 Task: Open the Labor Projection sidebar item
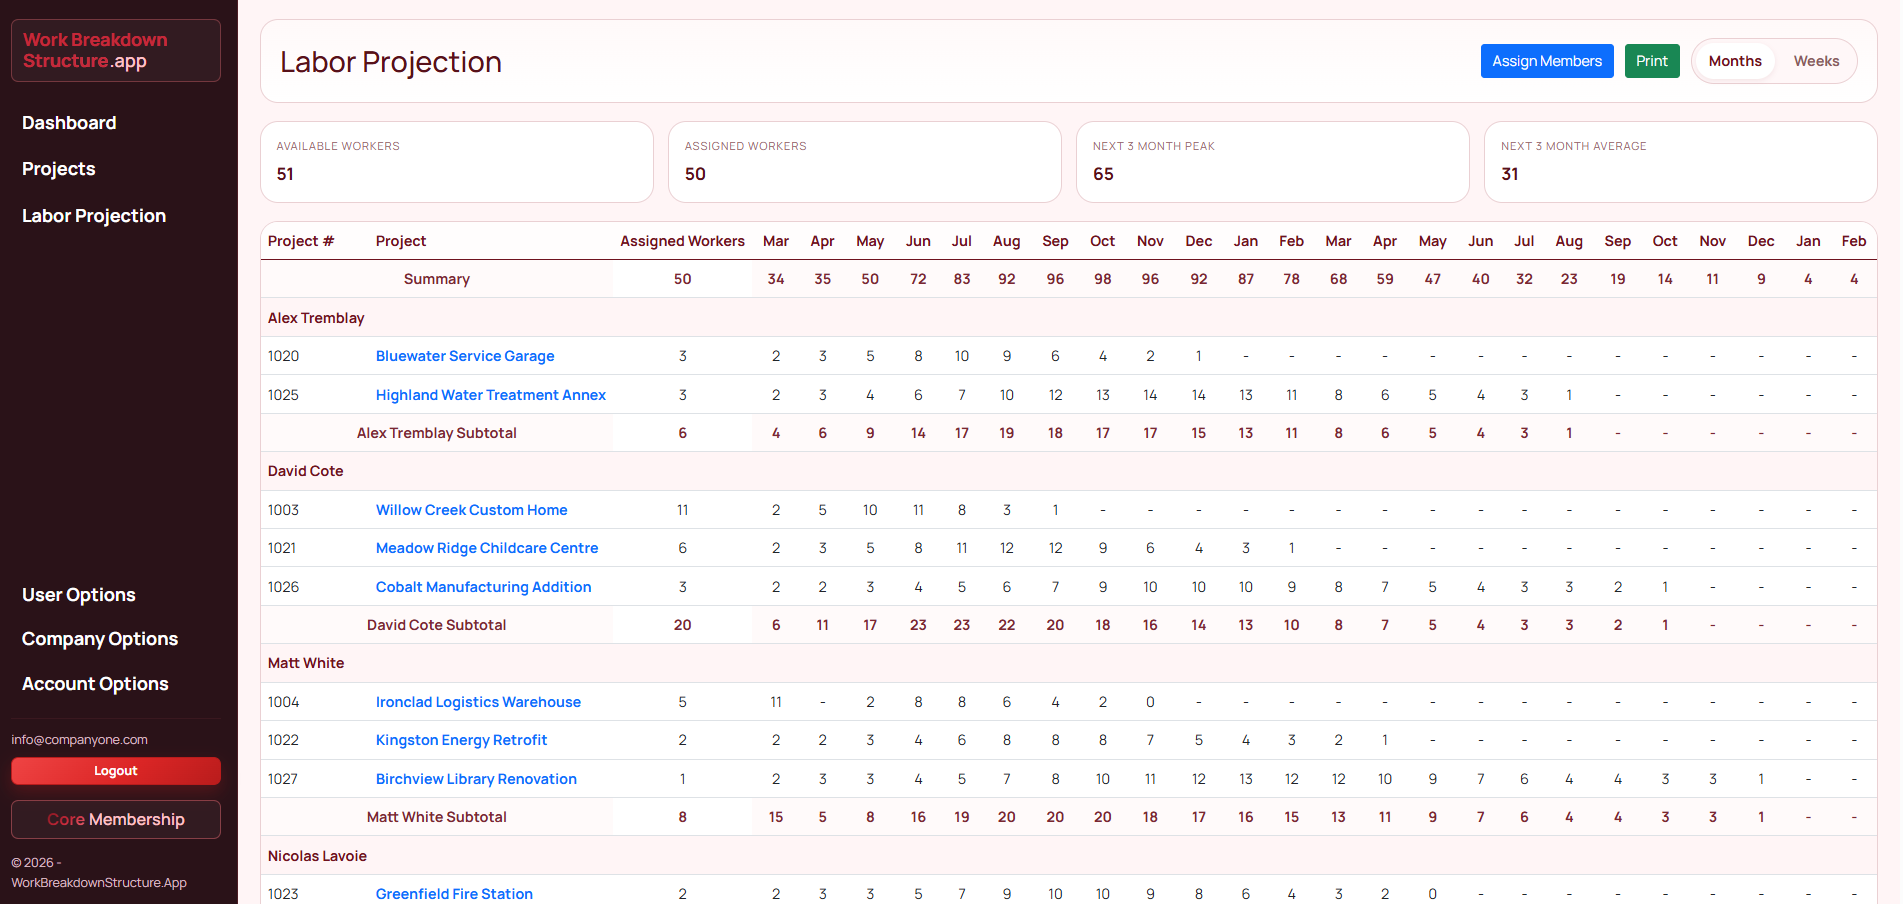94,216
